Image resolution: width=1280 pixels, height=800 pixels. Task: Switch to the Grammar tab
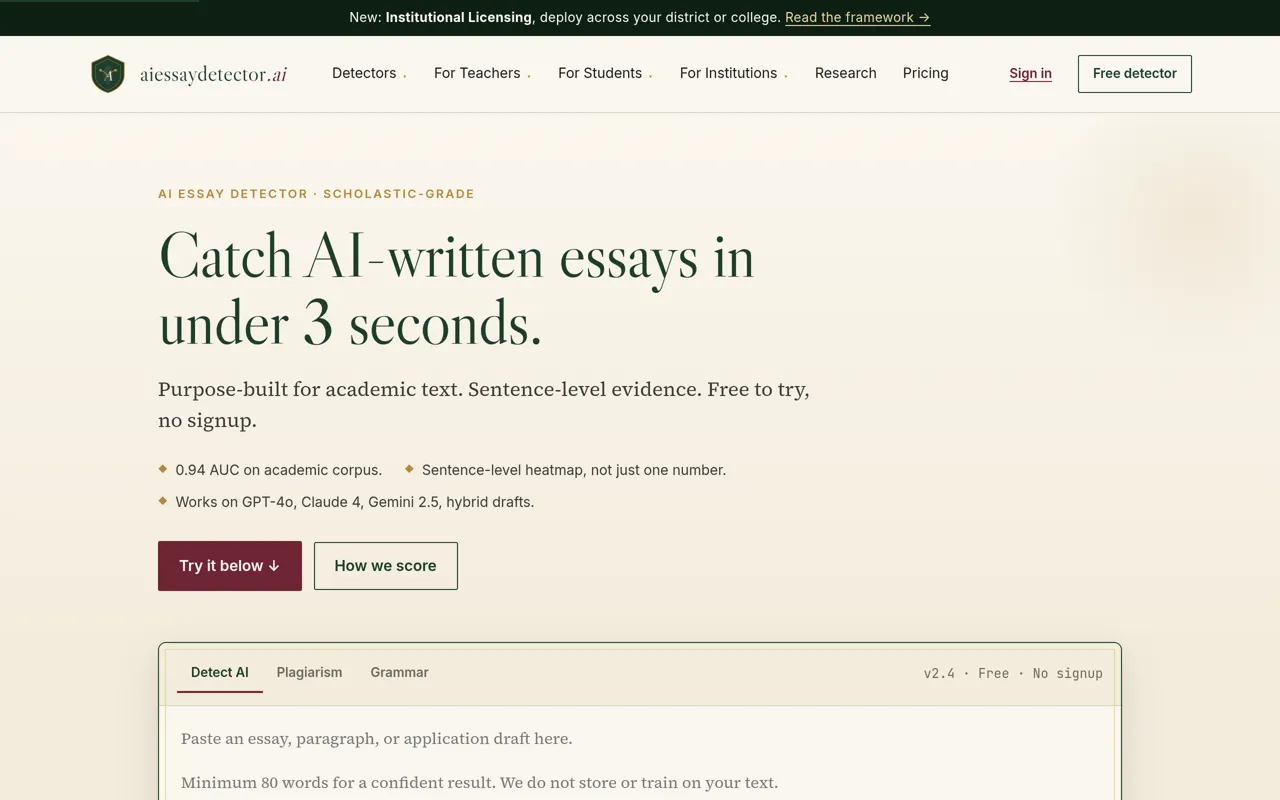click(399, 673)
